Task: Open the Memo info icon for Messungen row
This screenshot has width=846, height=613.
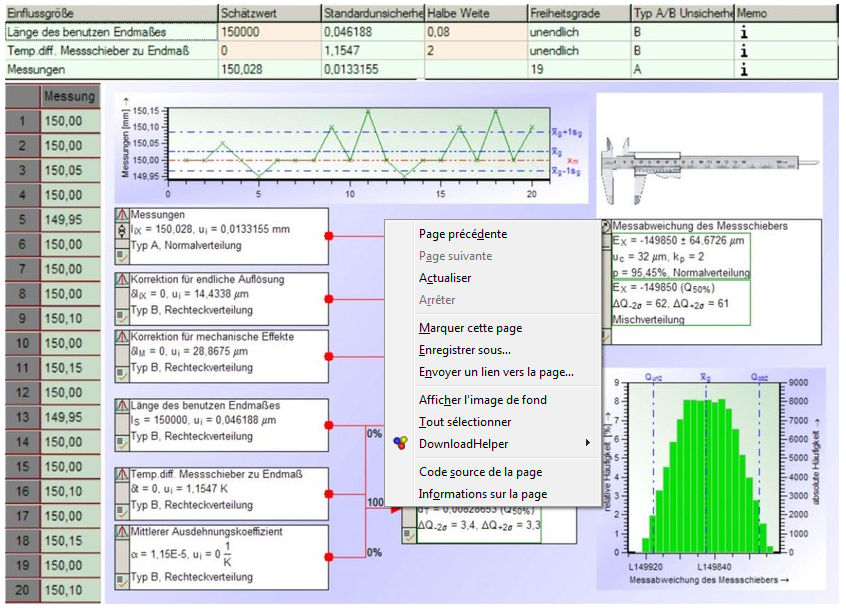Action: pyautogui.click(x=745, y=70)
